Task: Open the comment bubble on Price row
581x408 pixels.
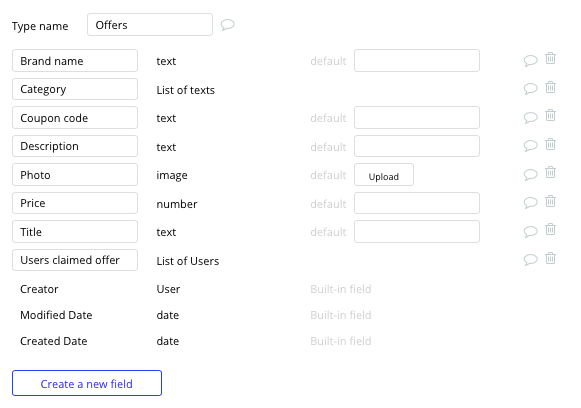Action: 530,203
